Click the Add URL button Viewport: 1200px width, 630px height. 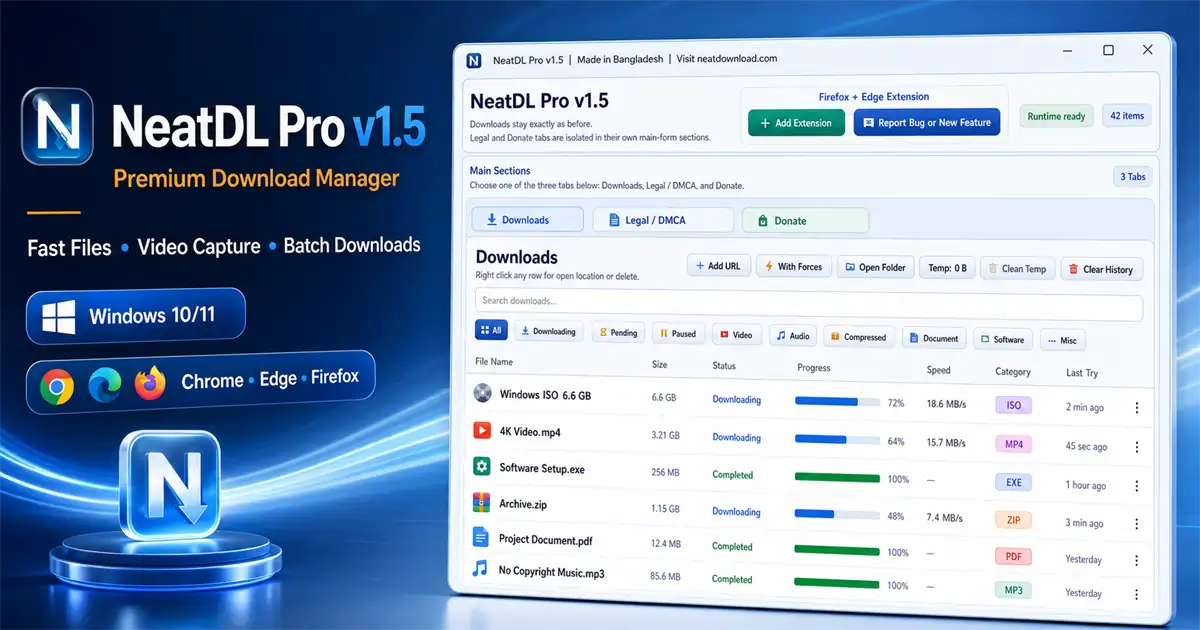click(x=719, y=266)
